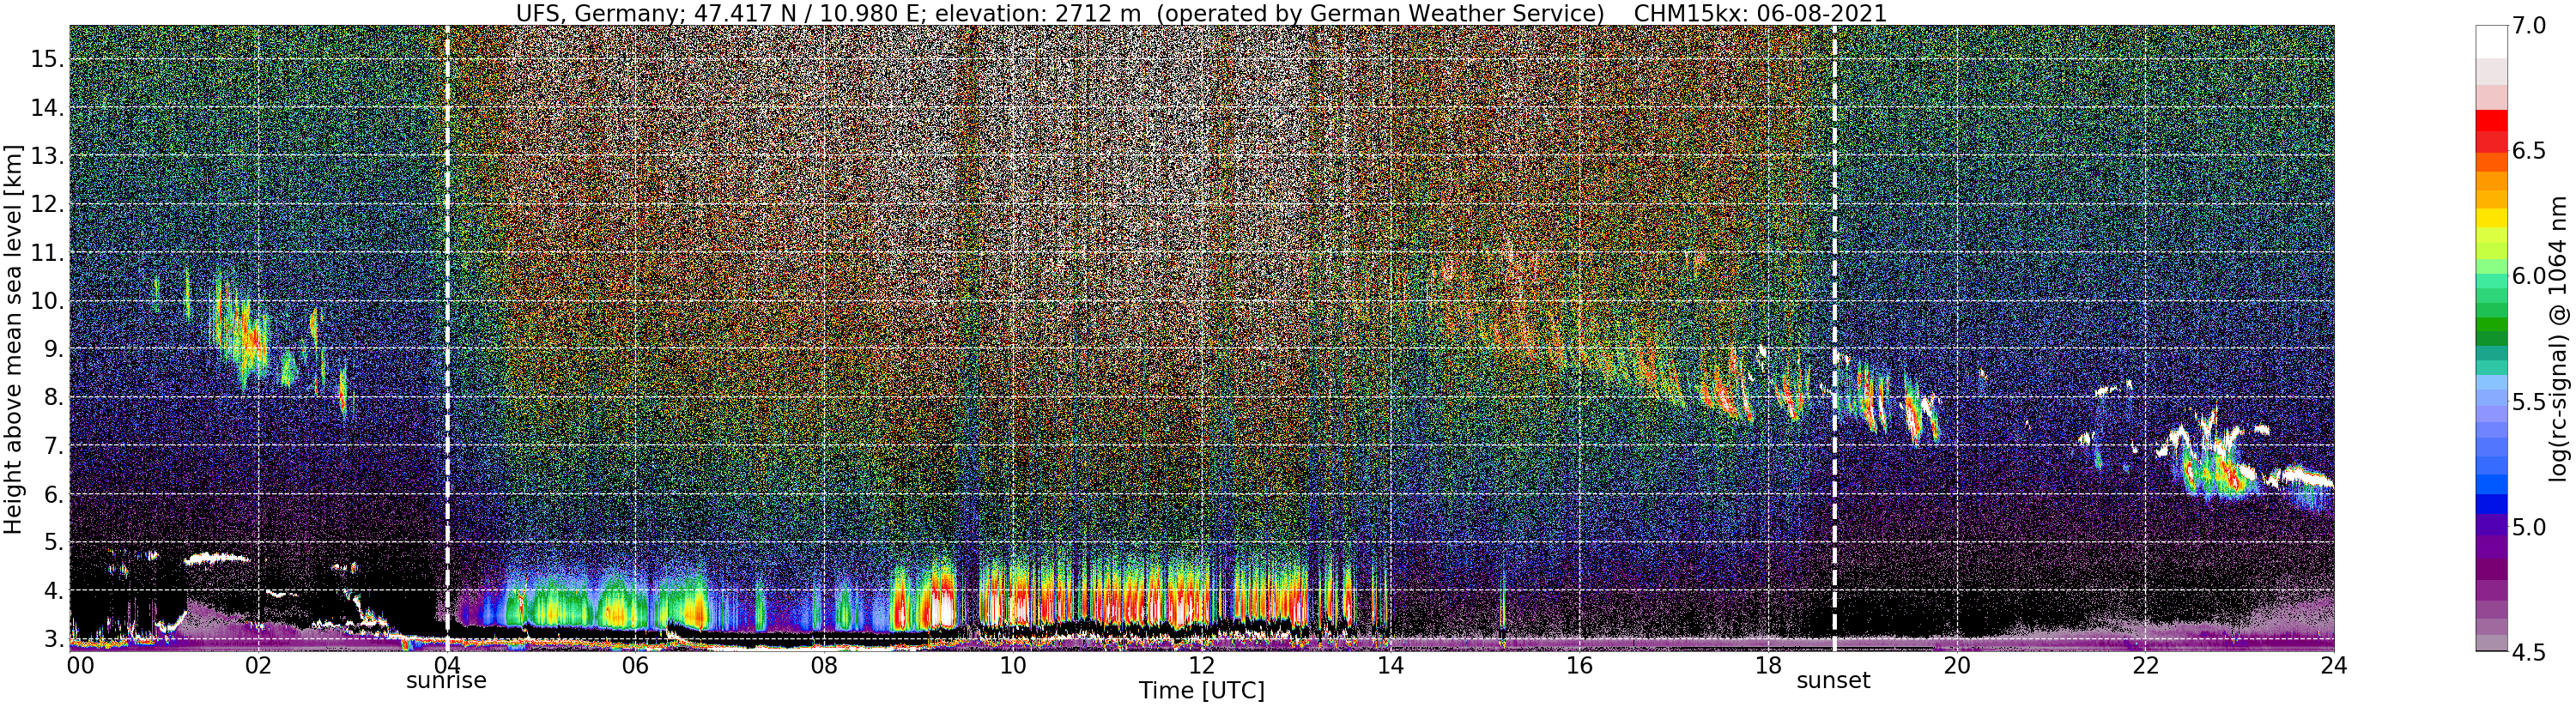Click the 'Time [UTC]' axis label

[x=1201, y=691]
